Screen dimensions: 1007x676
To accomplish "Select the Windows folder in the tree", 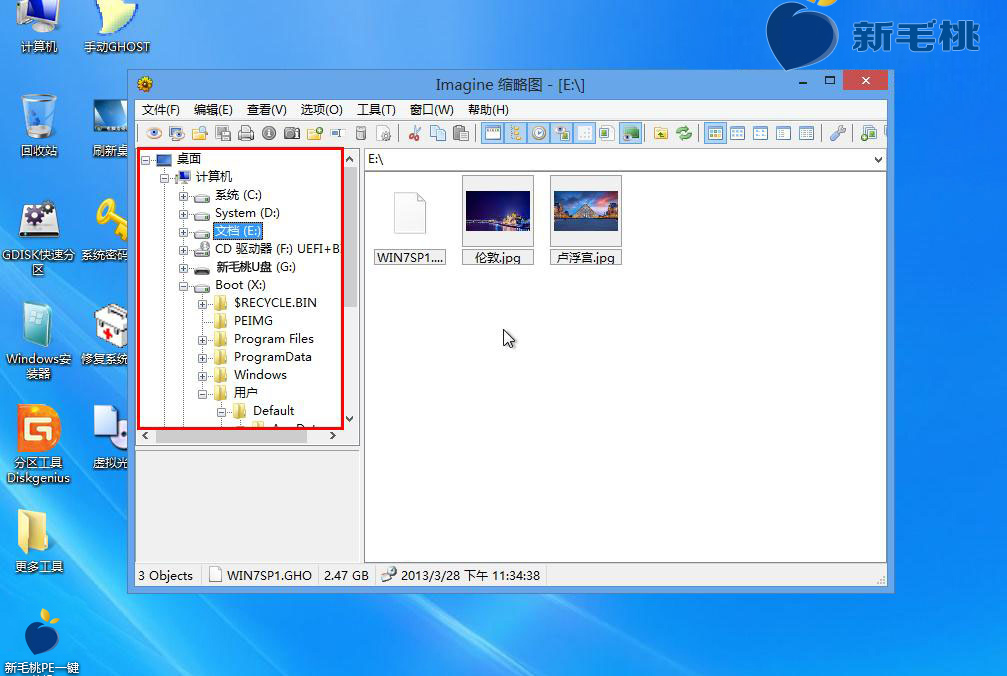I will 260,375.
